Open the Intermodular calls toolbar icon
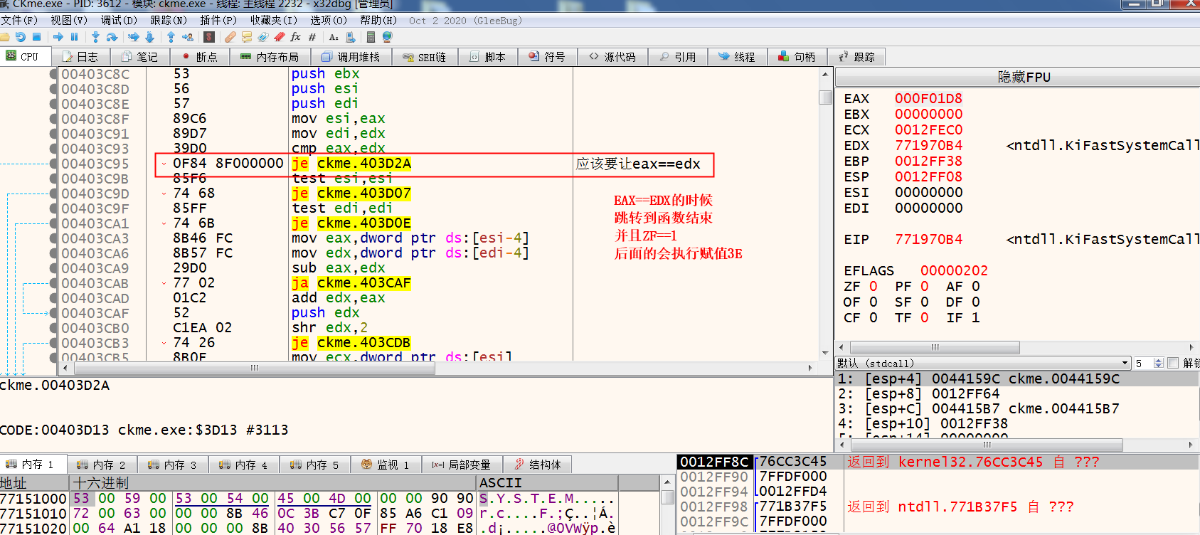The height and width of the screenshot is (535, 1200). [x=350, y=37]
